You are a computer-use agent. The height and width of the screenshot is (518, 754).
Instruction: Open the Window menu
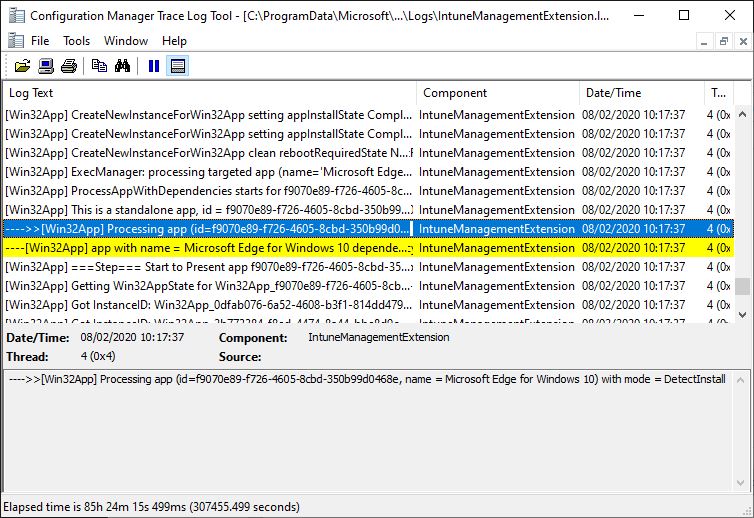click(126, 41)
